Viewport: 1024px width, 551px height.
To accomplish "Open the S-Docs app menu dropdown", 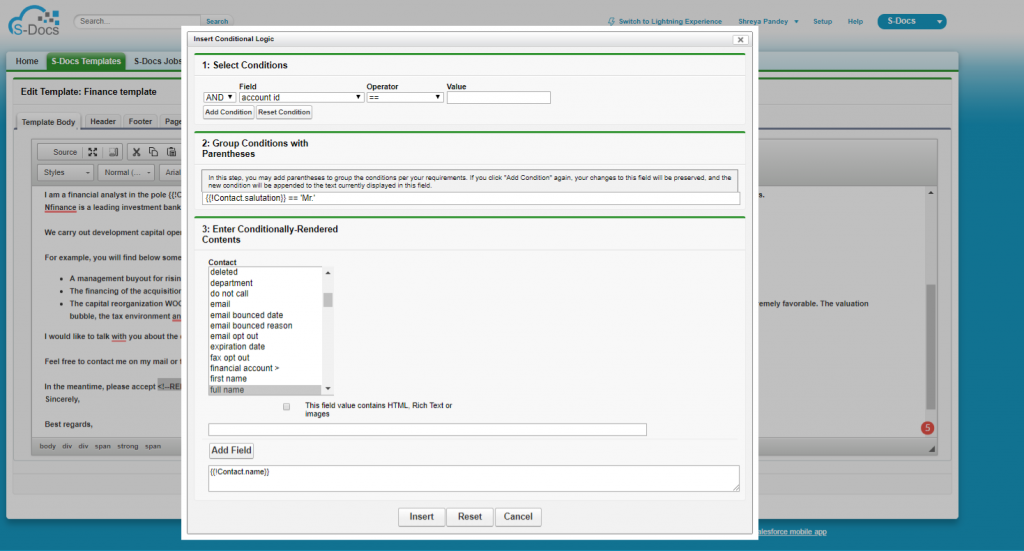I will point(911,21).
